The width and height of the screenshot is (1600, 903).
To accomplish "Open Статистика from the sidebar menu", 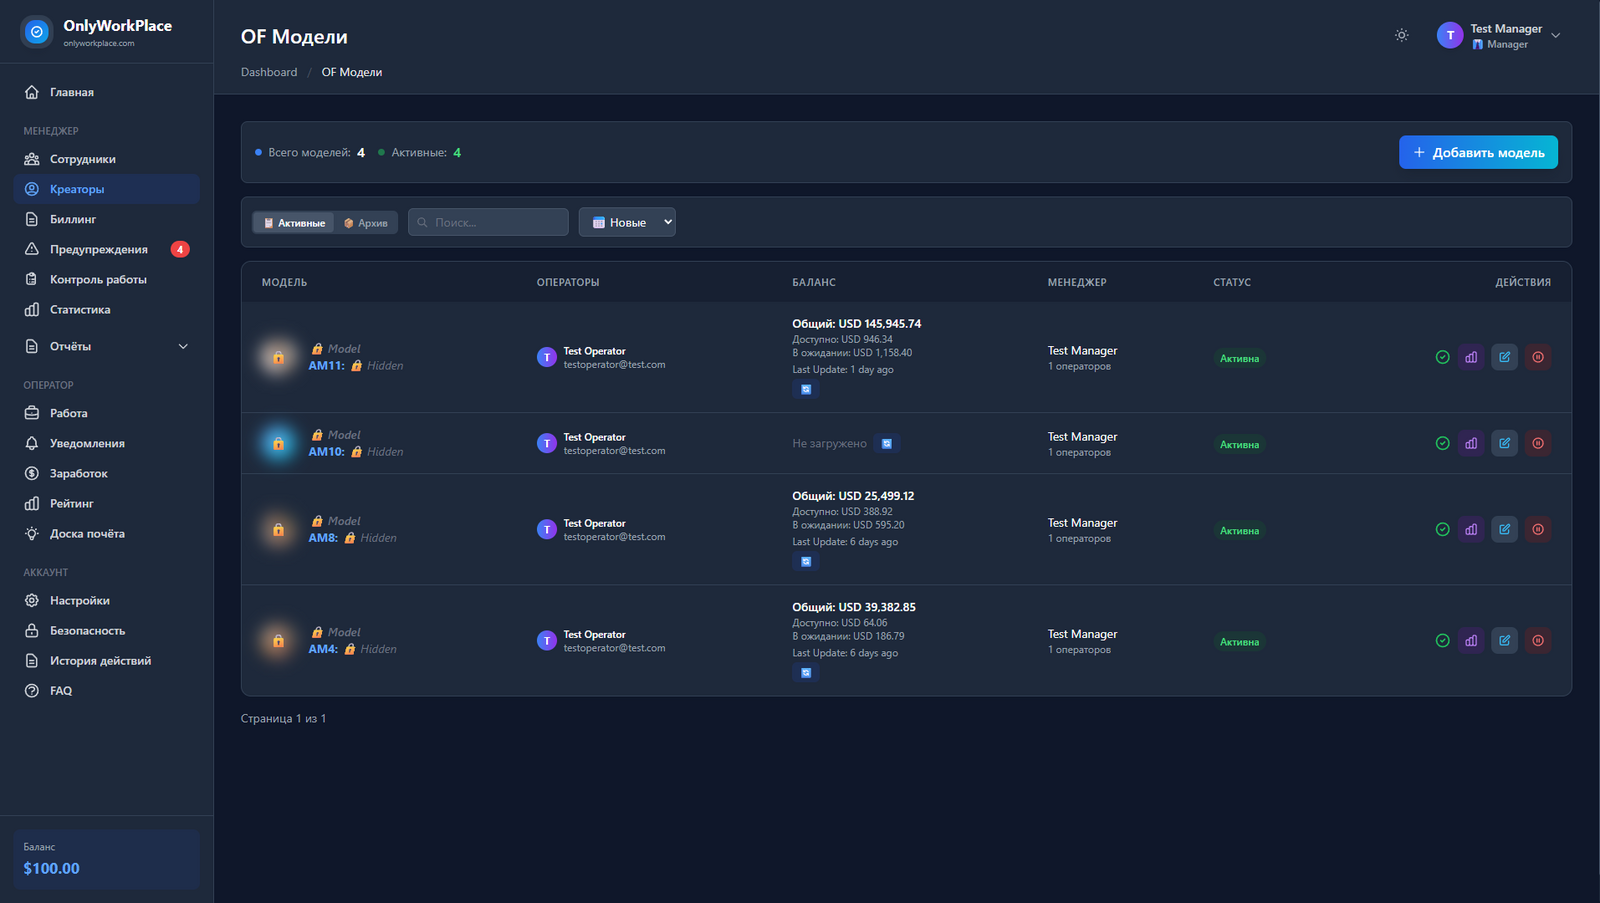I will click(x=80, y=310).
